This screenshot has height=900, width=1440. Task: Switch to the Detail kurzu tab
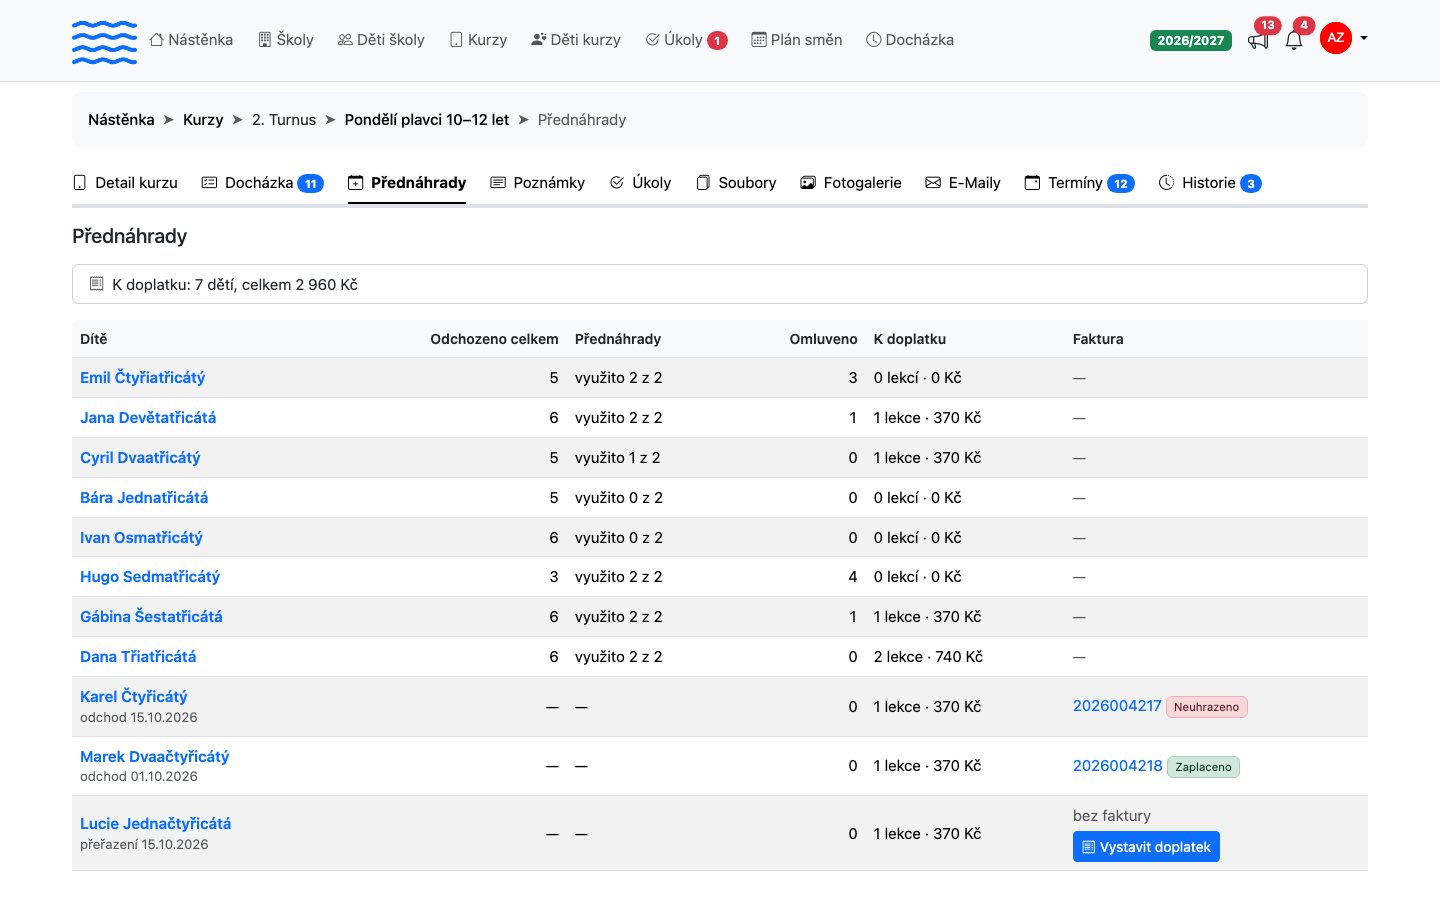coord(126,183)
